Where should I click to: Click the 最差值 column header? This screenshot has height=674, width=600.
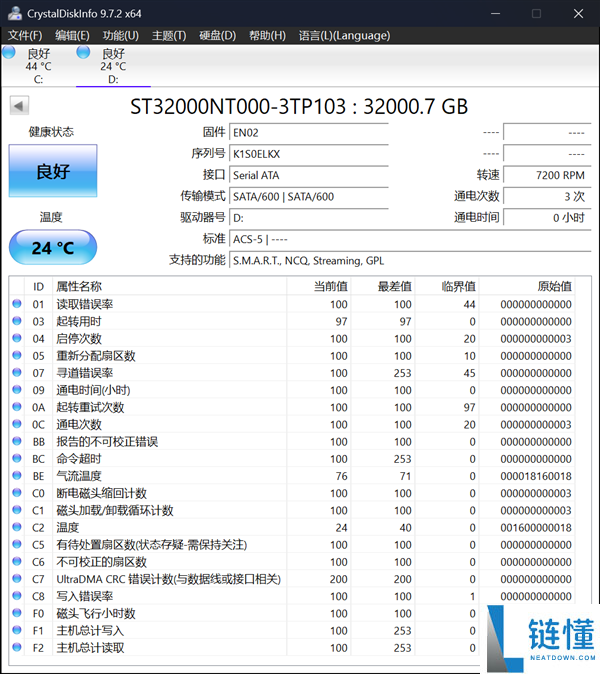coord(383,286)
